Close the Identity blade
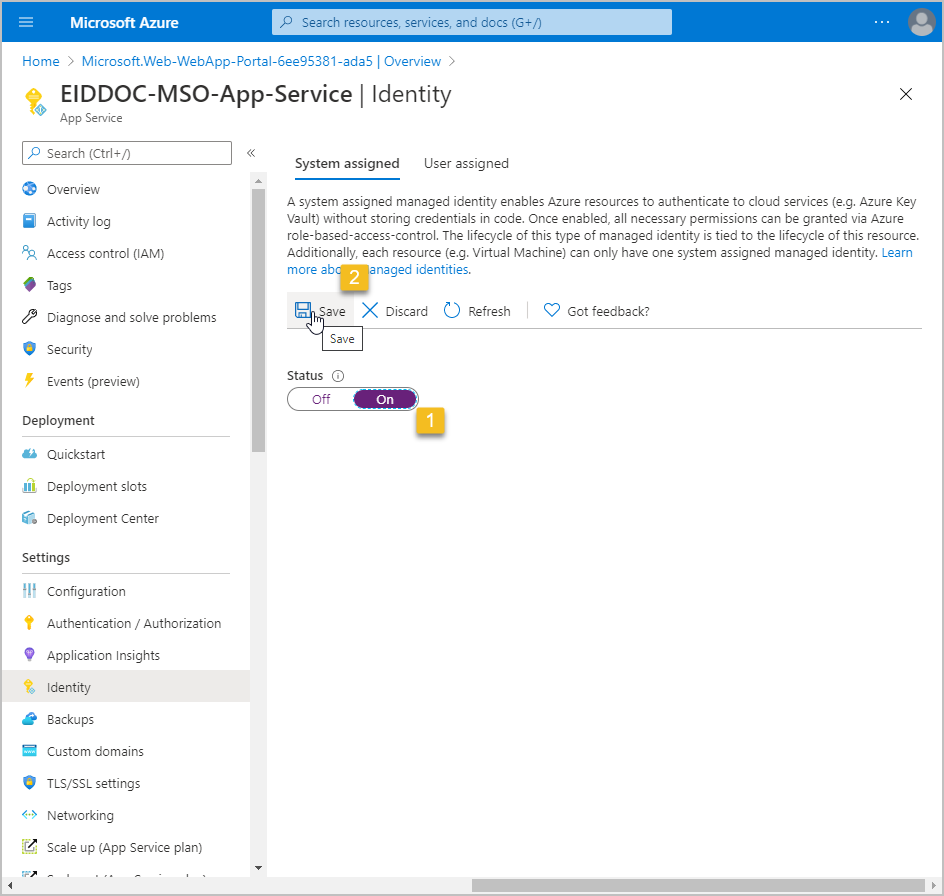The width and height of the screenshot is (944, 896). 906,95
